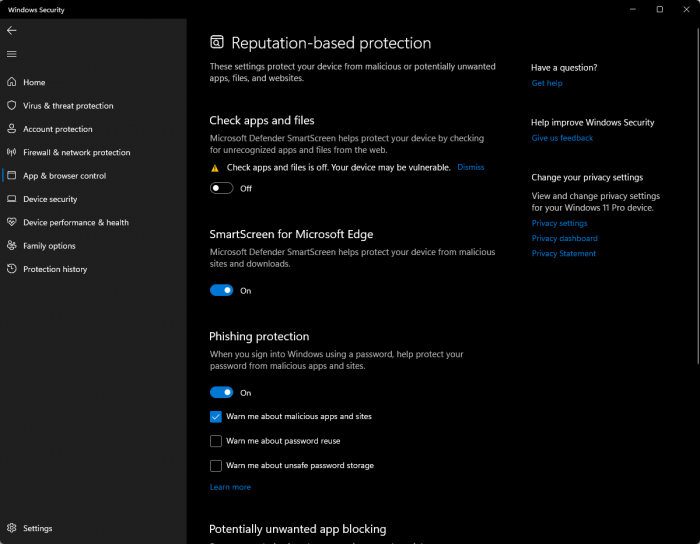Turn on Check apps and files toggle
Screen dimensions: 700x544
click(x=221, y=188)
